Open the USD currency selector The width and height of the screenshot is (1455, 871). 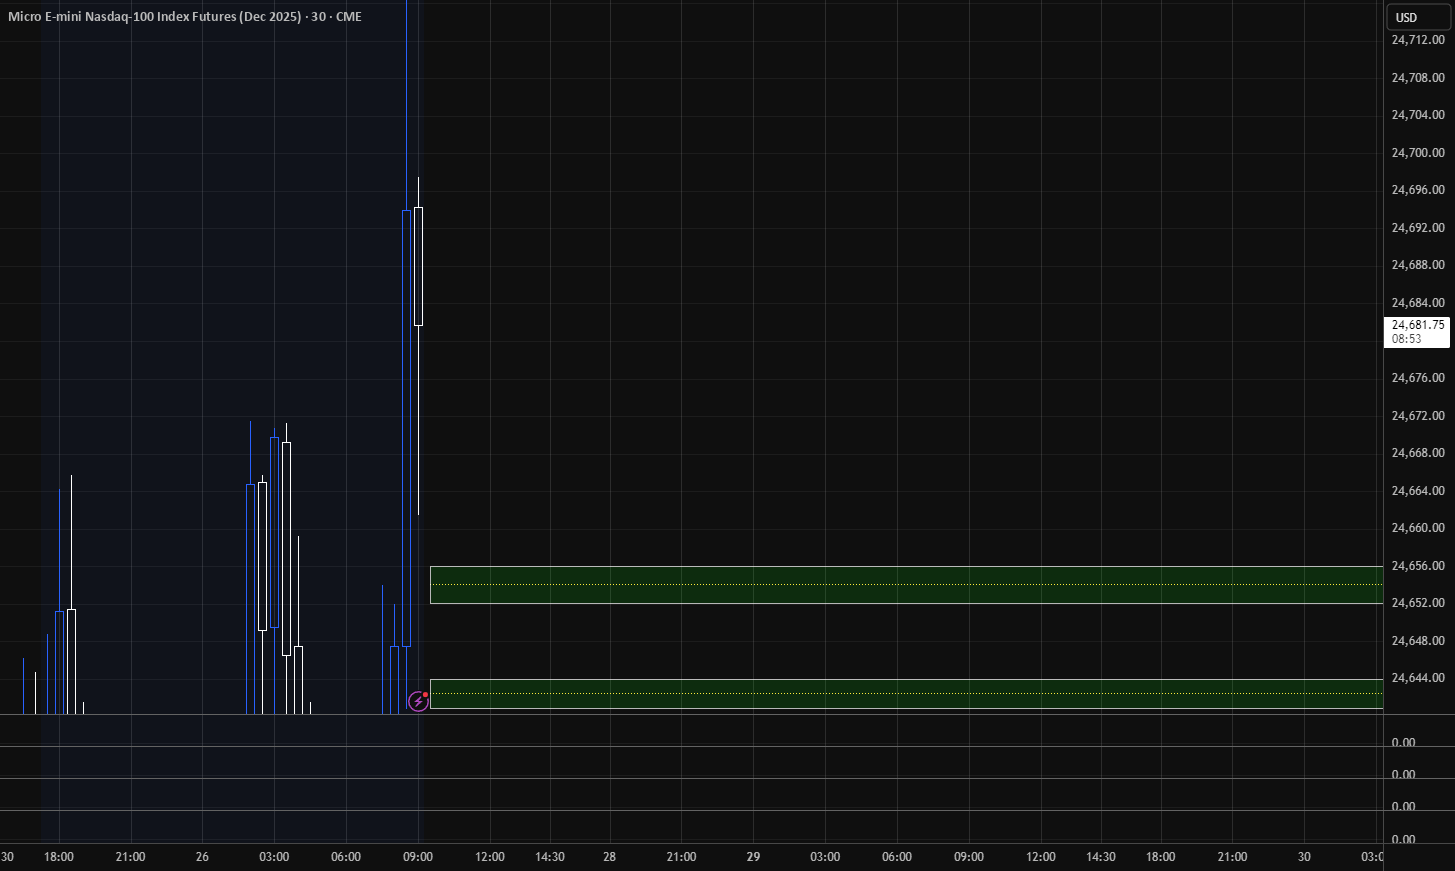coord(1417,17)
